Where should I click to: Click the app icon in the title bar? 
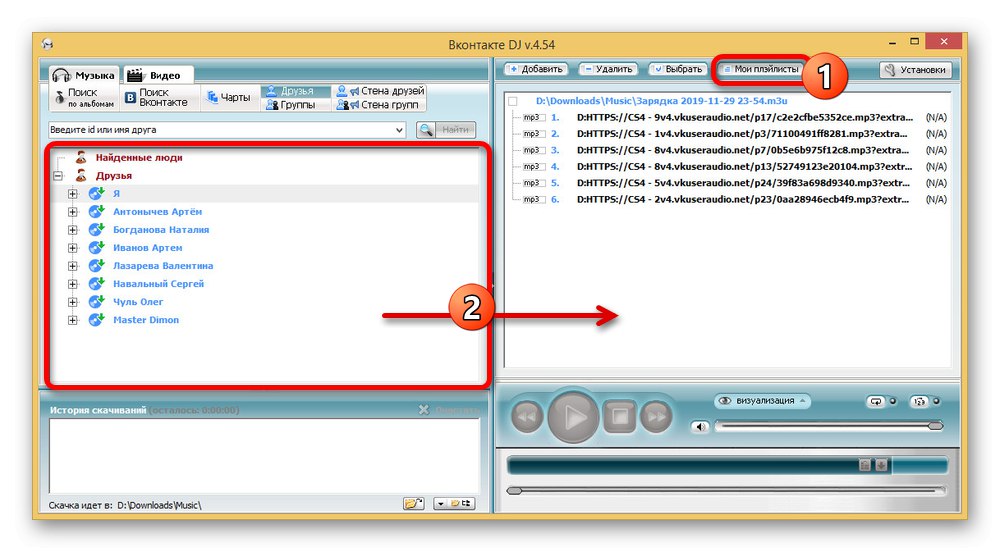click(47, 44)
